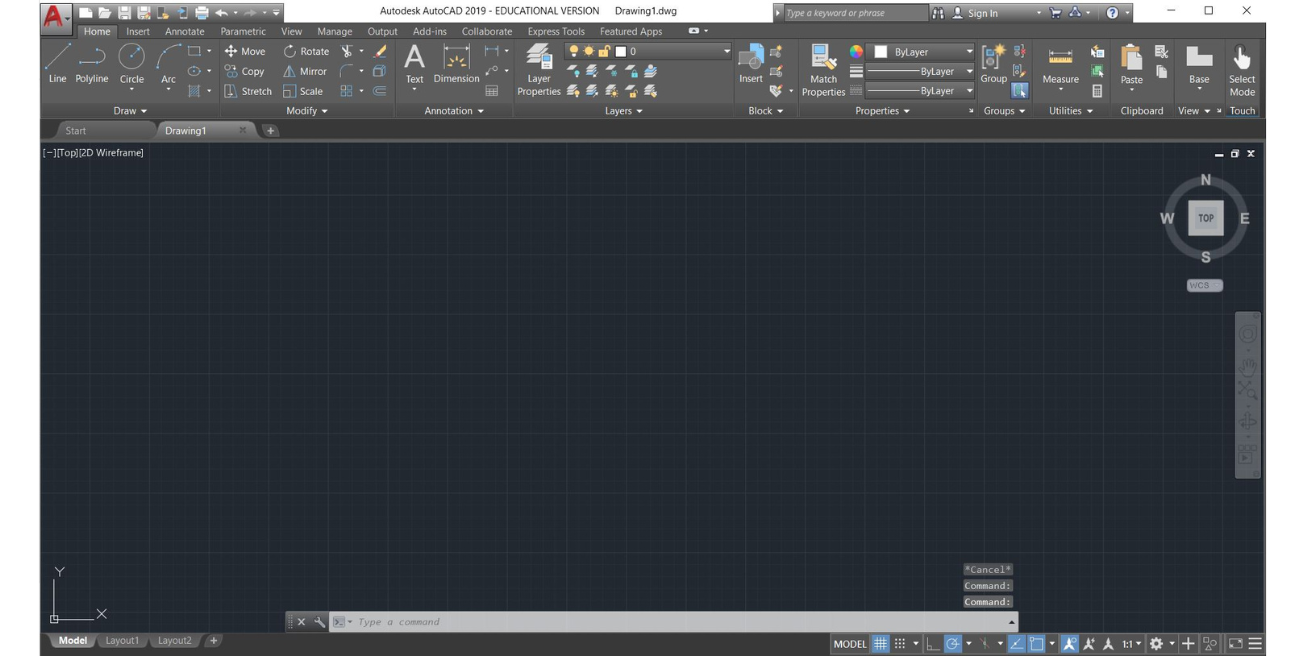Open the object color ByLayer swatch dropdown
This screenshot has height=656, width=1305.
coord(920,51)
